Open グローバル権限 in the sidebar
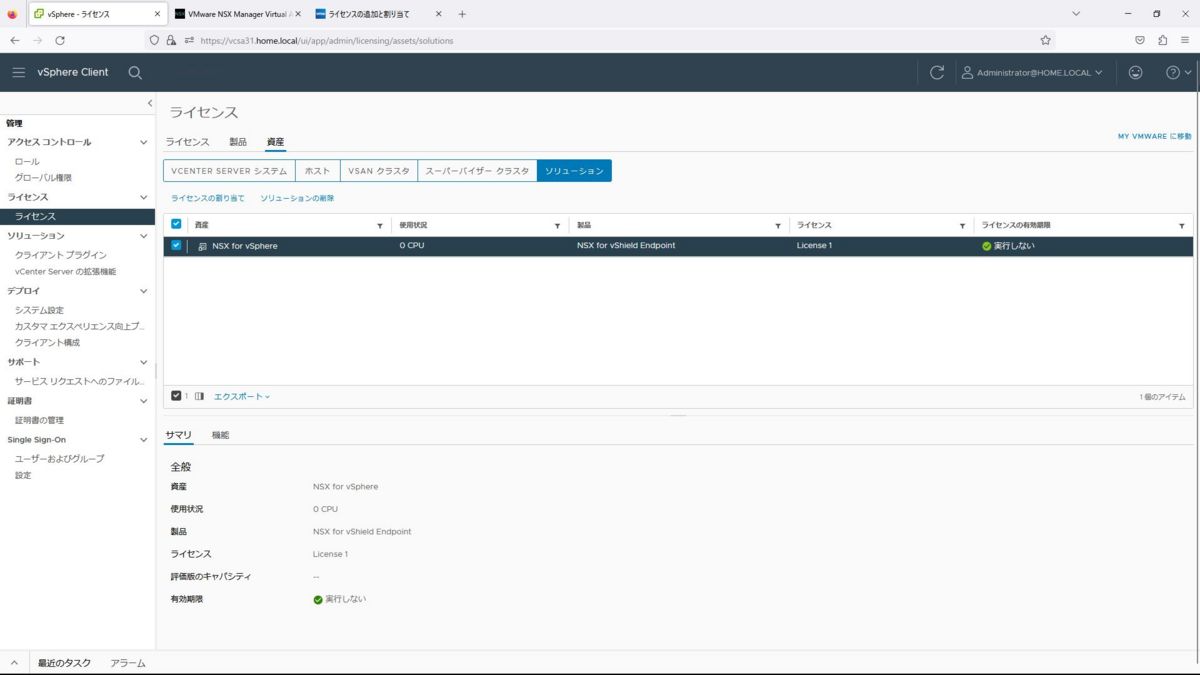 43,178
